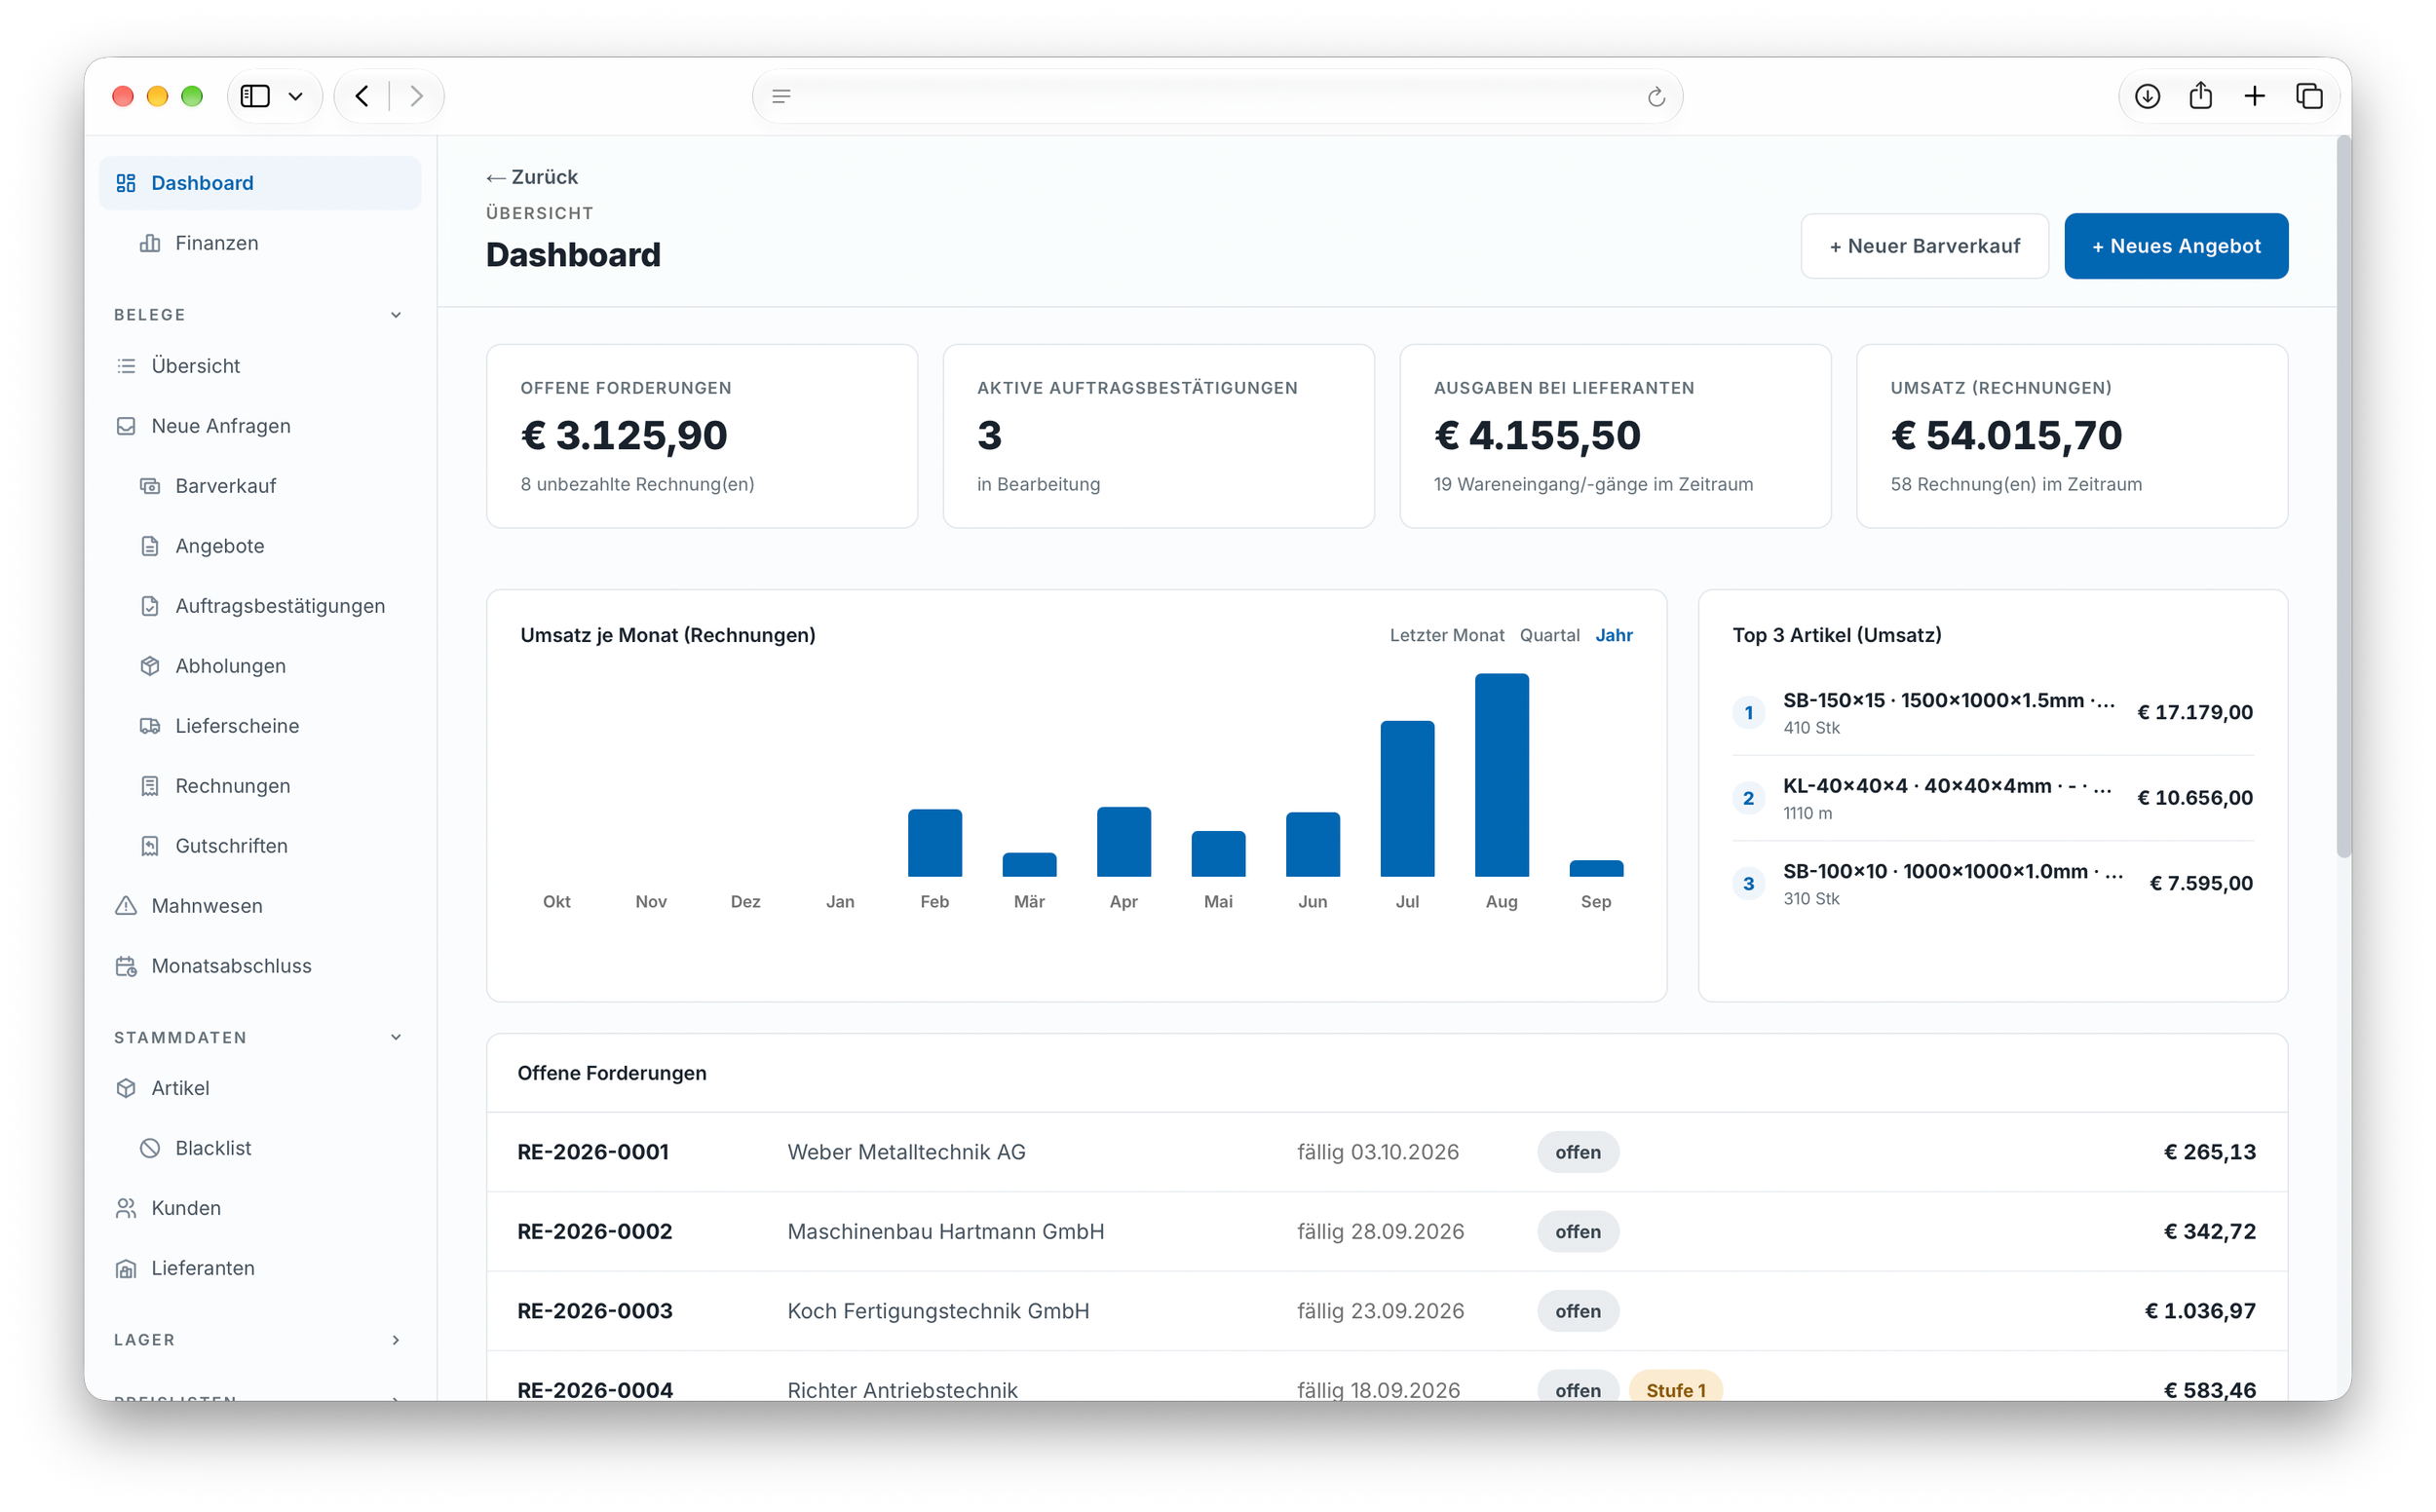Open invoice RE-2026-0002

click(1386, 1232)
